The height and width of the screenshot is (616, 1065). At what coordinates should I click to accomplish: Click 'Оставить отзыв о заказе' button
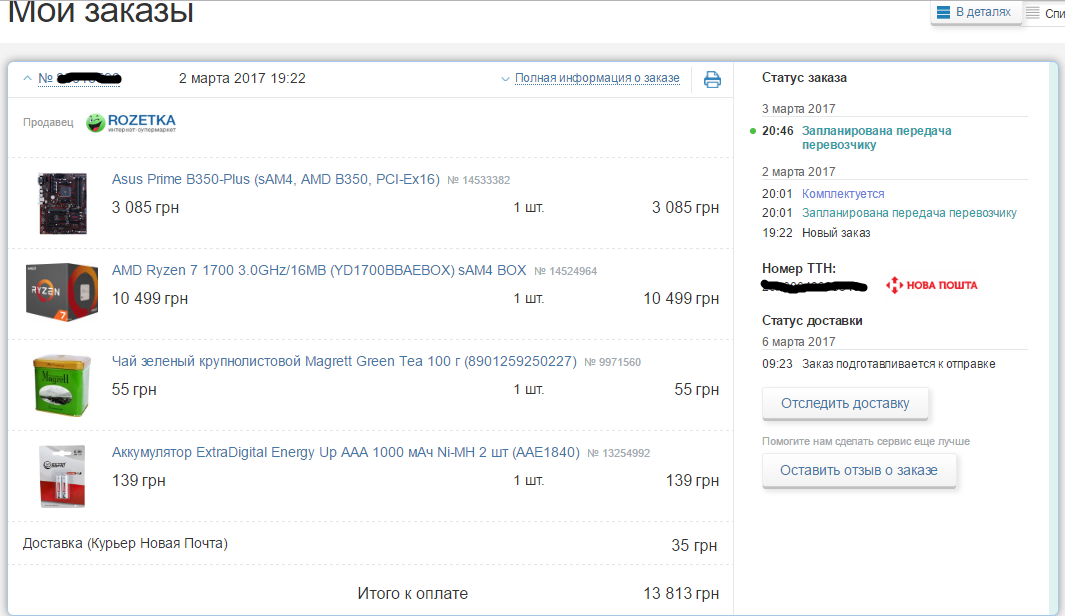(859, 470)
